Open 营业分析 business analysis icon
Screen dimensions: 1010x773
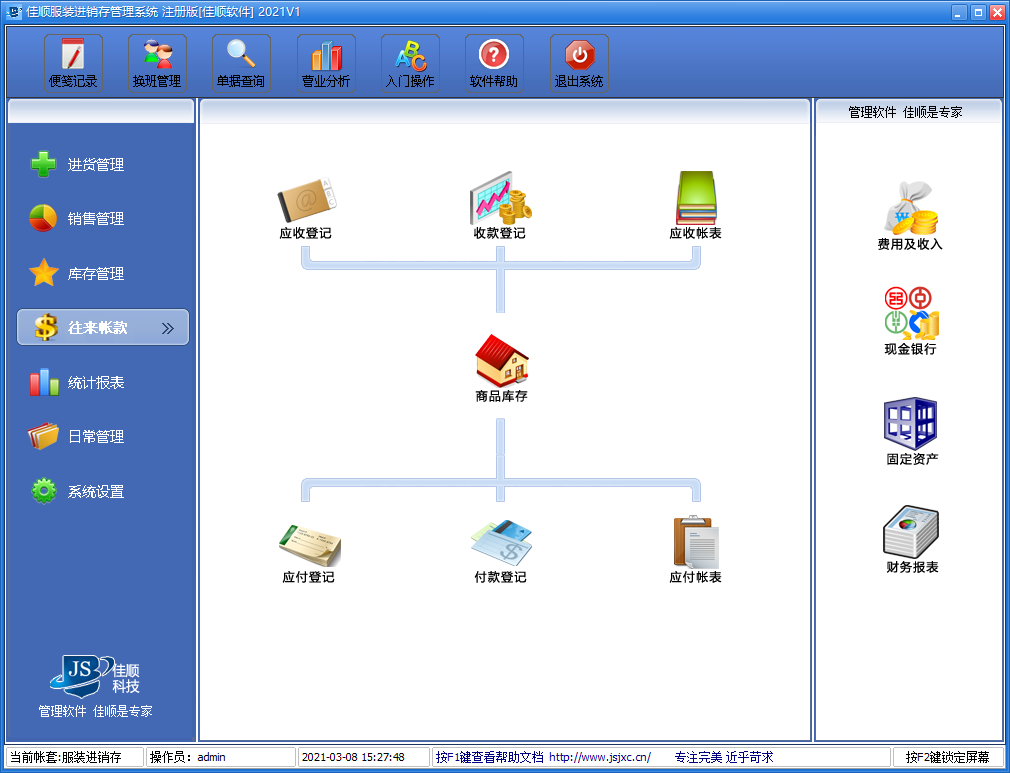(326, 63)
